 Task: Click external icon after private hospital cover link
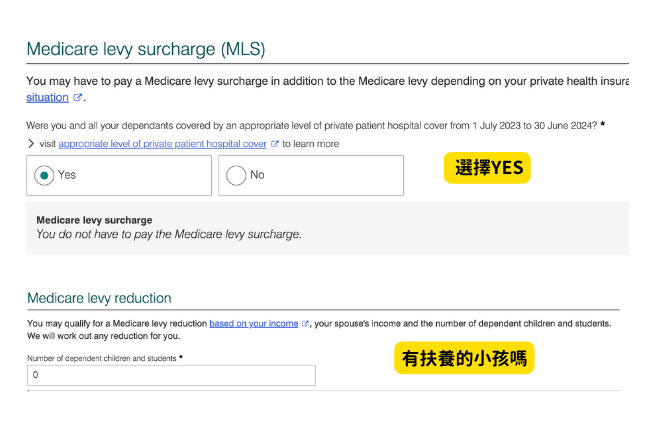pyautogui.click(x=274, y=144)
